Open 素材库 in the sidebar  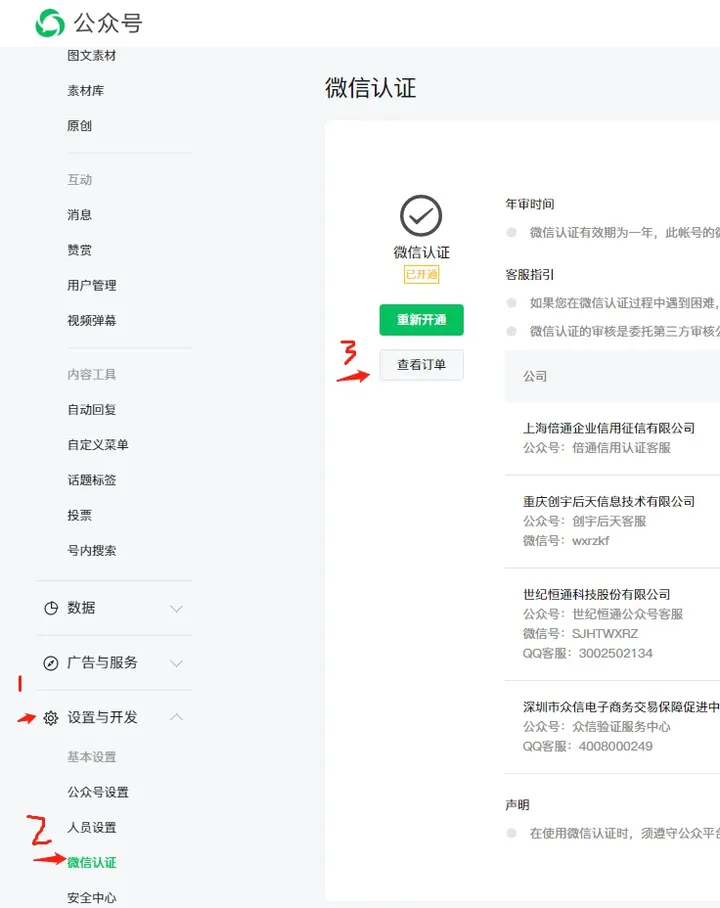(86, 91)
